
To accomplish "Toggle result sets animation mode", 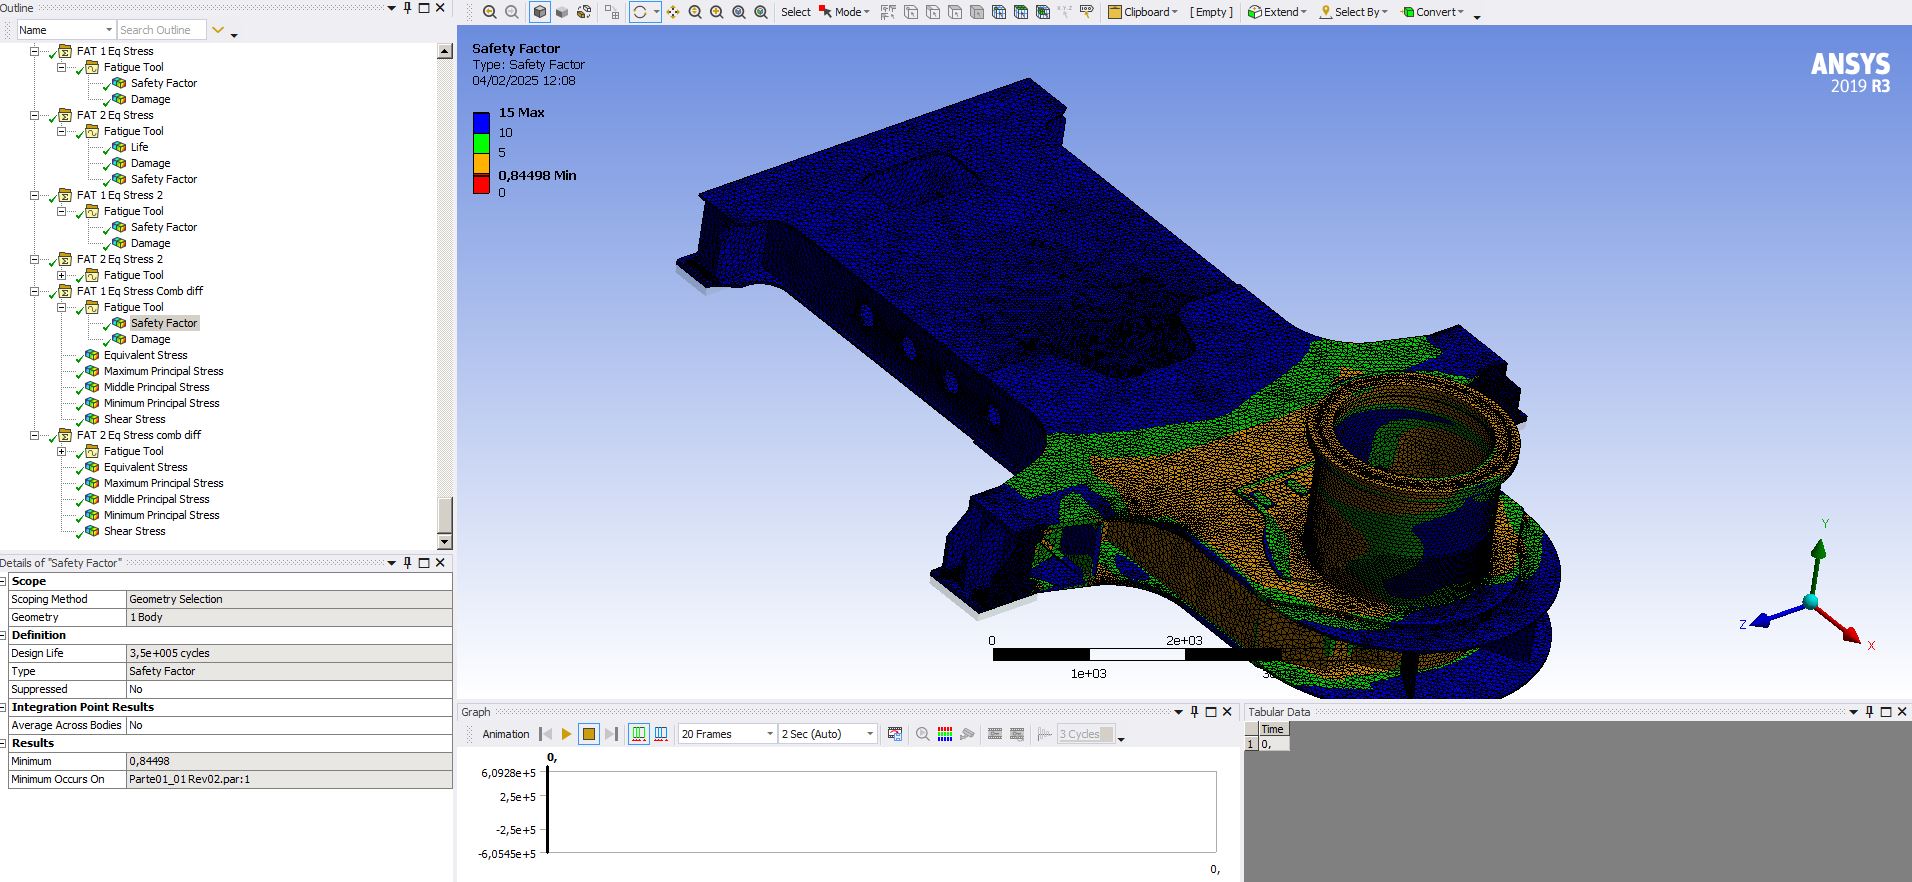I will pos(661,734).
